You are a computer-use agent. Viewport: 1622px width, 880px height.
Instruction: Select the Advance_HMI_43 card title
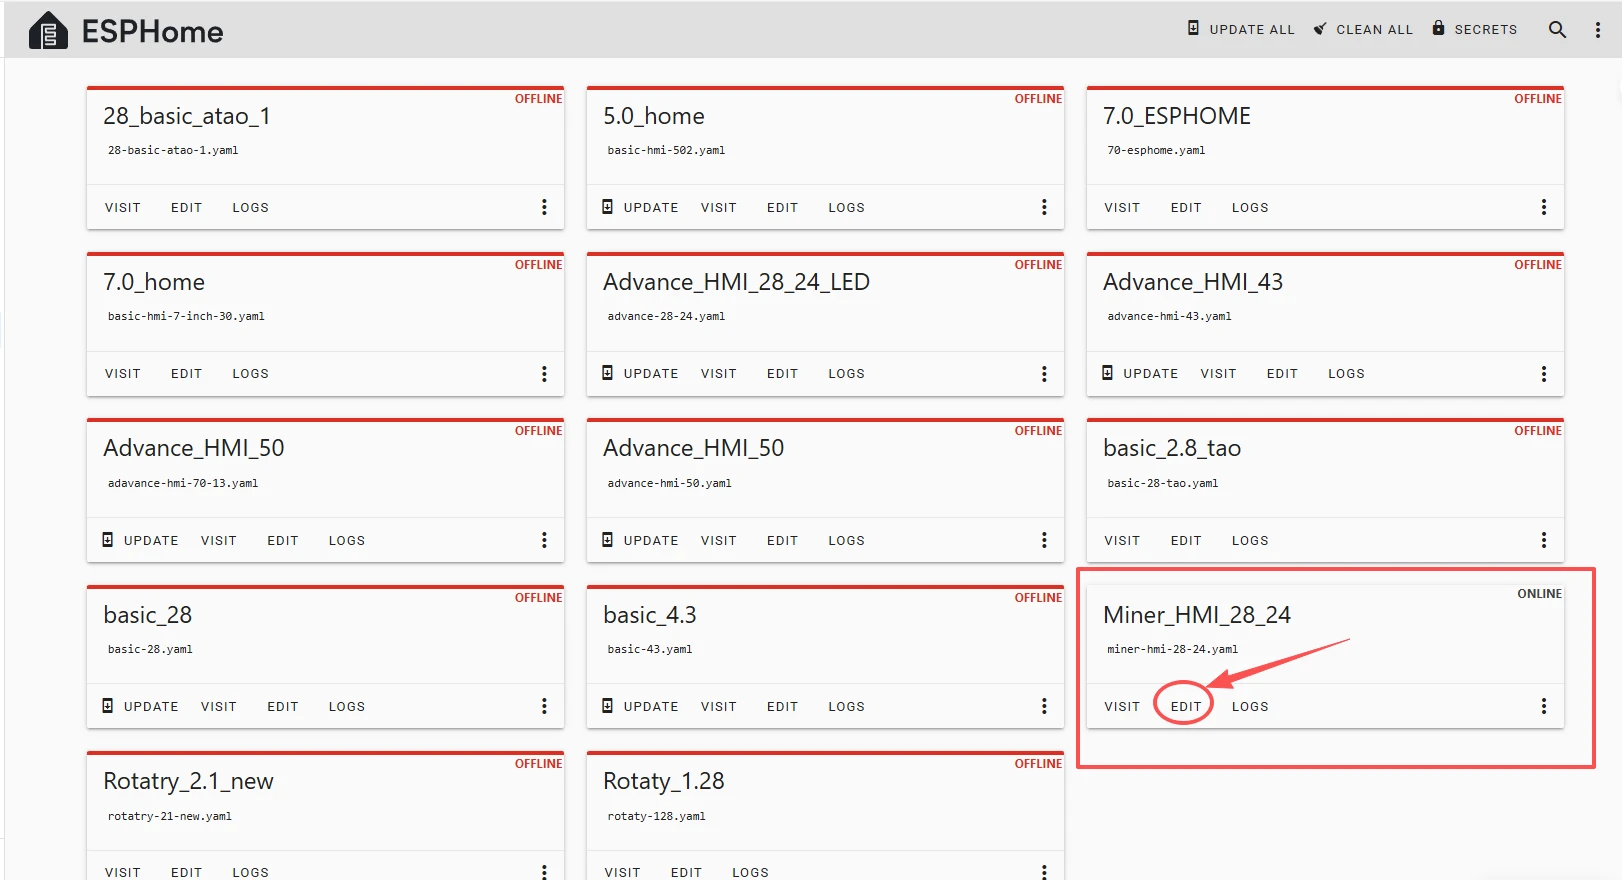click(1192, 282)
